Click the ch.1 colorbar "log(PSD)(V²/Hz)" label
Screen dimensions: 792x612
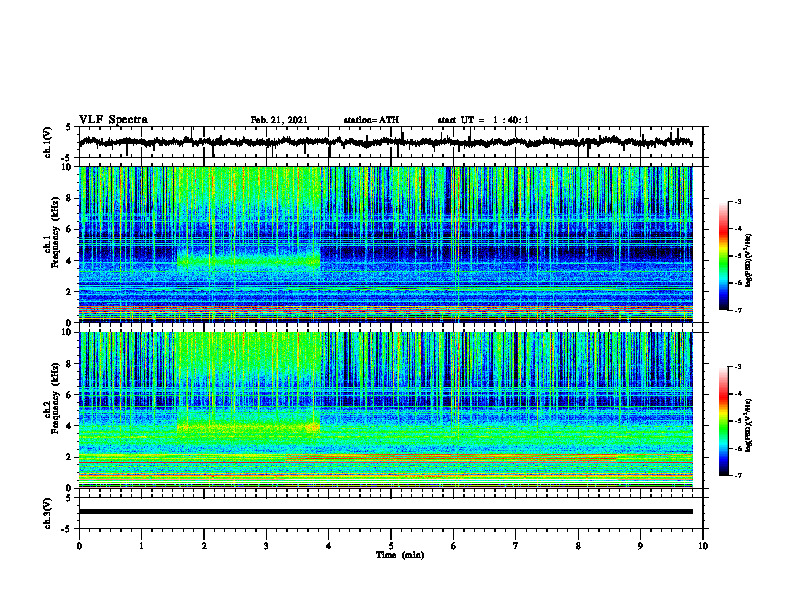[x=749, y=261]
